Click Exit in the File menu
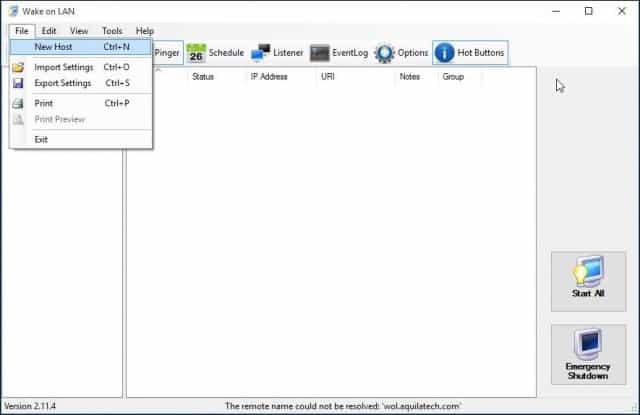The image size is (640, 415). click(81, 140)
